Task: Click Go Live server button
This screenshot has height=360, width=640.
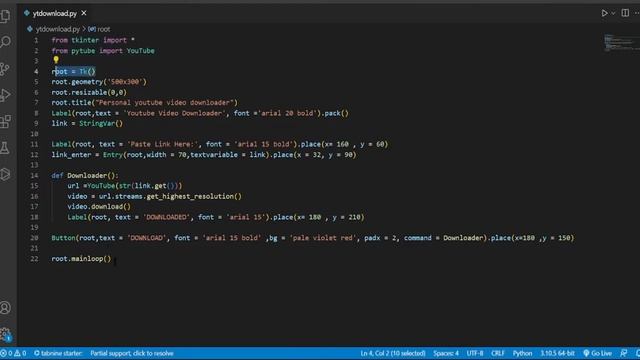Action: [x=598, y=353]
